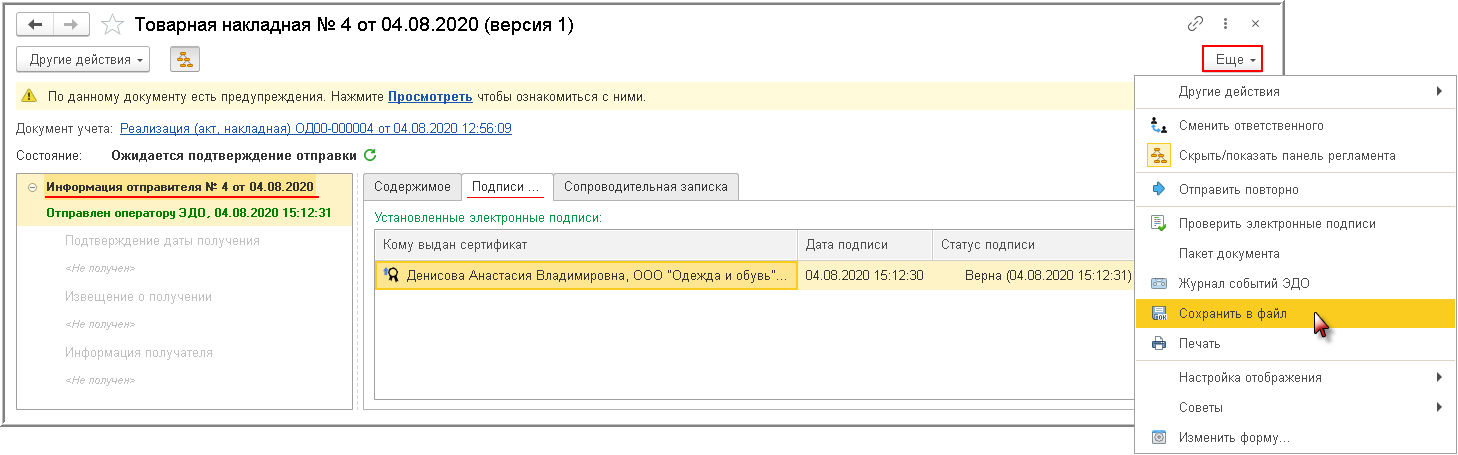The image size is (1458, 455).
Task: Choose Сохранить в файл from the menu
Action: (x=1232, y=313)
